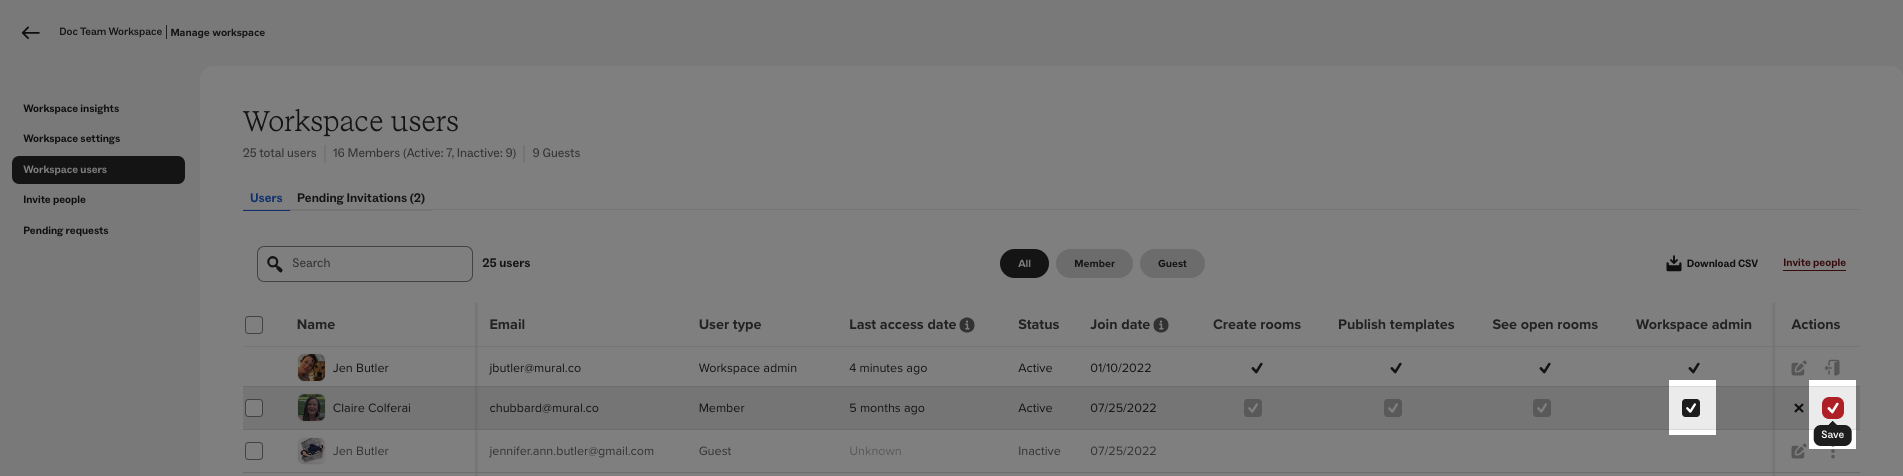
Task: Click the See open rooms column header
Action: [1545, 325]
